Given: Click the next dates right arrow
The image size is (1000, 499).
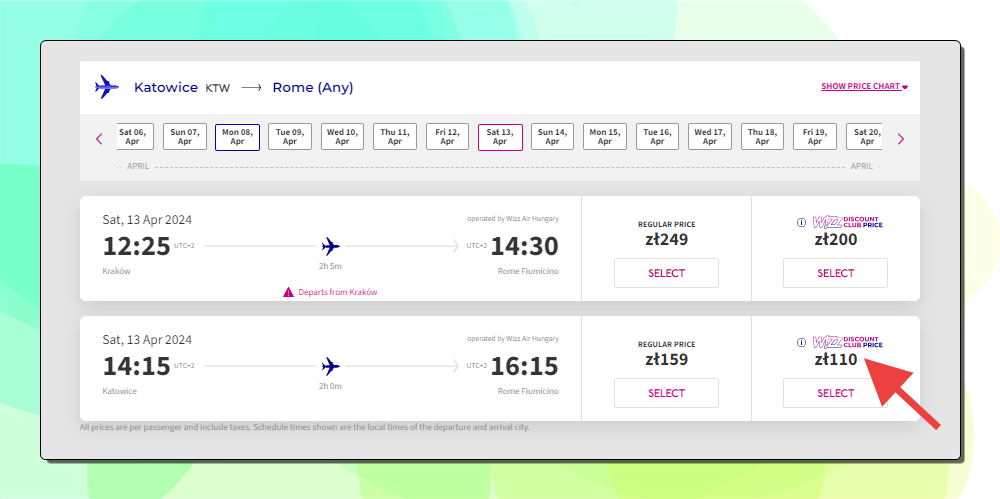Looking at the screenshot, I should [x=901, y=138].
